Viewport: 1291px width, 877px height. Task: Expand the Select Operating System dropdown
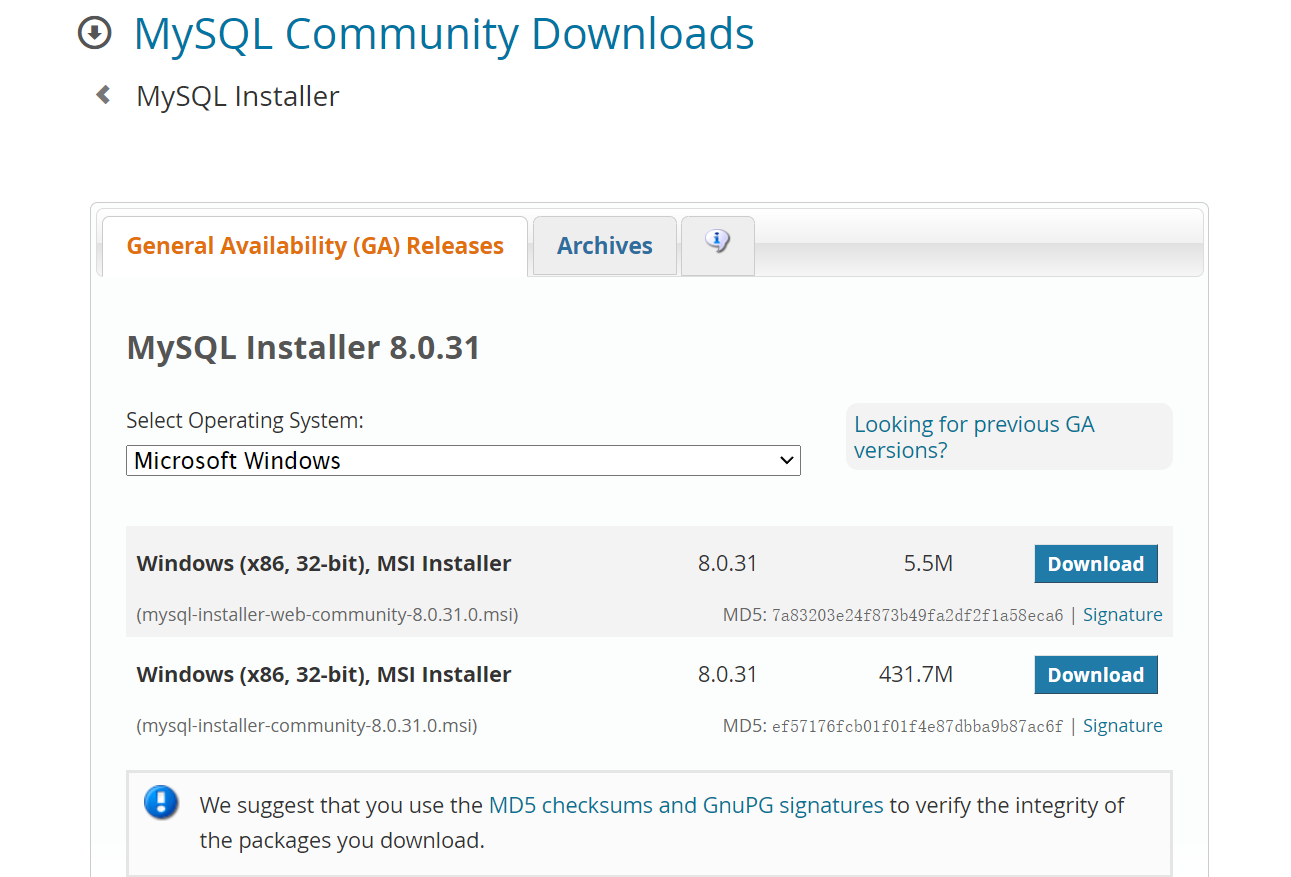[463, 461]
